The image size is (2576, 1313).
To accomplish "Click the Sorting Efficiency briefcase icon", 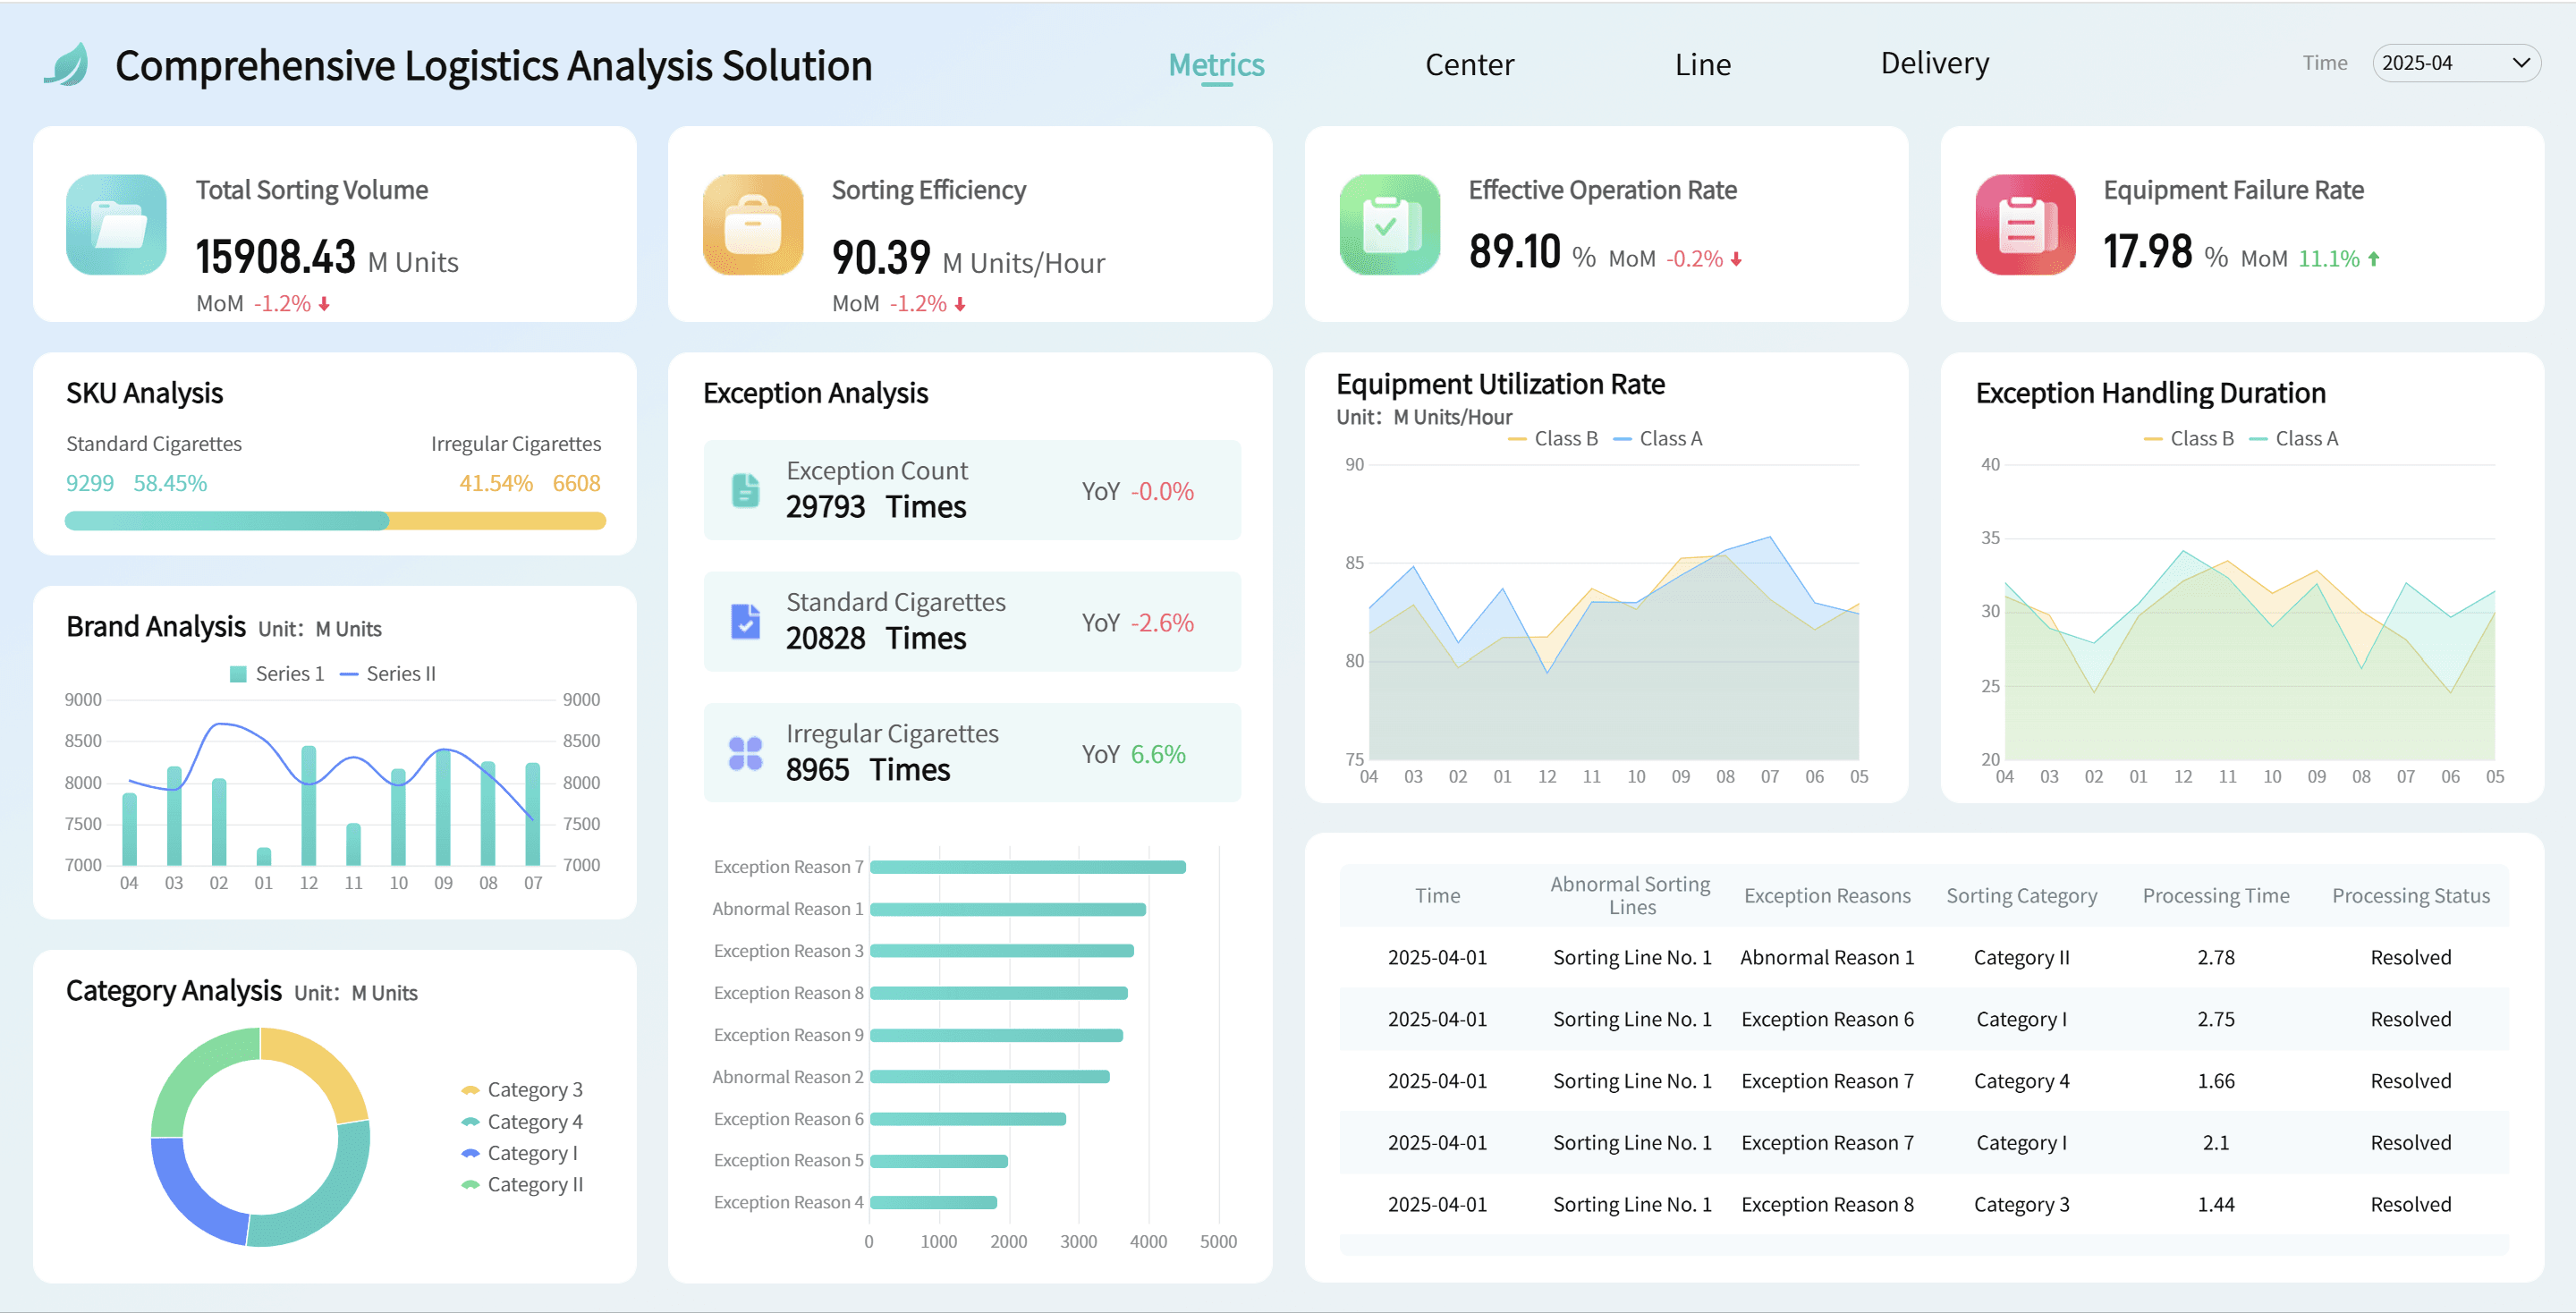I will [753, 225].
